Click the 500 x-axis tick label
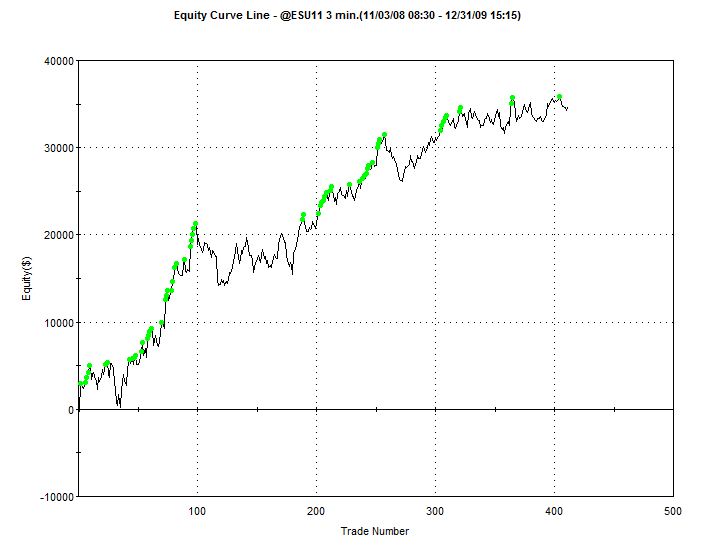 tap(673, 511)
